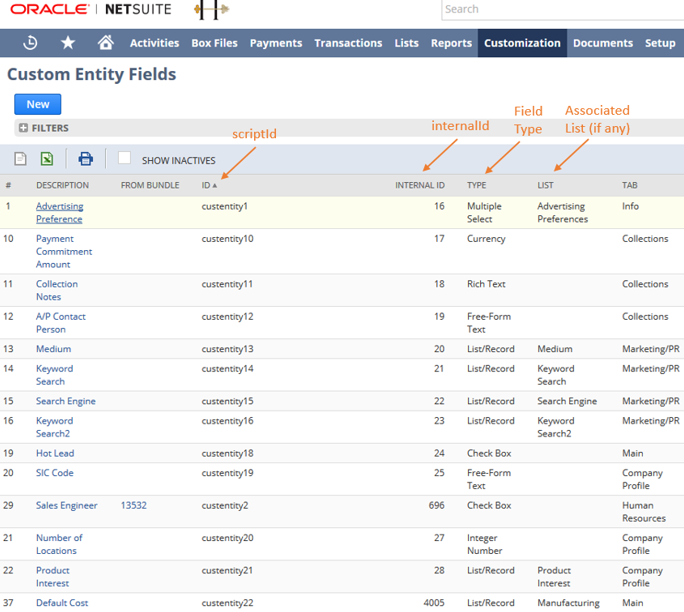This screenshot has width=684, height=612.
Task: Open the Payment Commitment Amount field
Action: click(x=64, y=251)
